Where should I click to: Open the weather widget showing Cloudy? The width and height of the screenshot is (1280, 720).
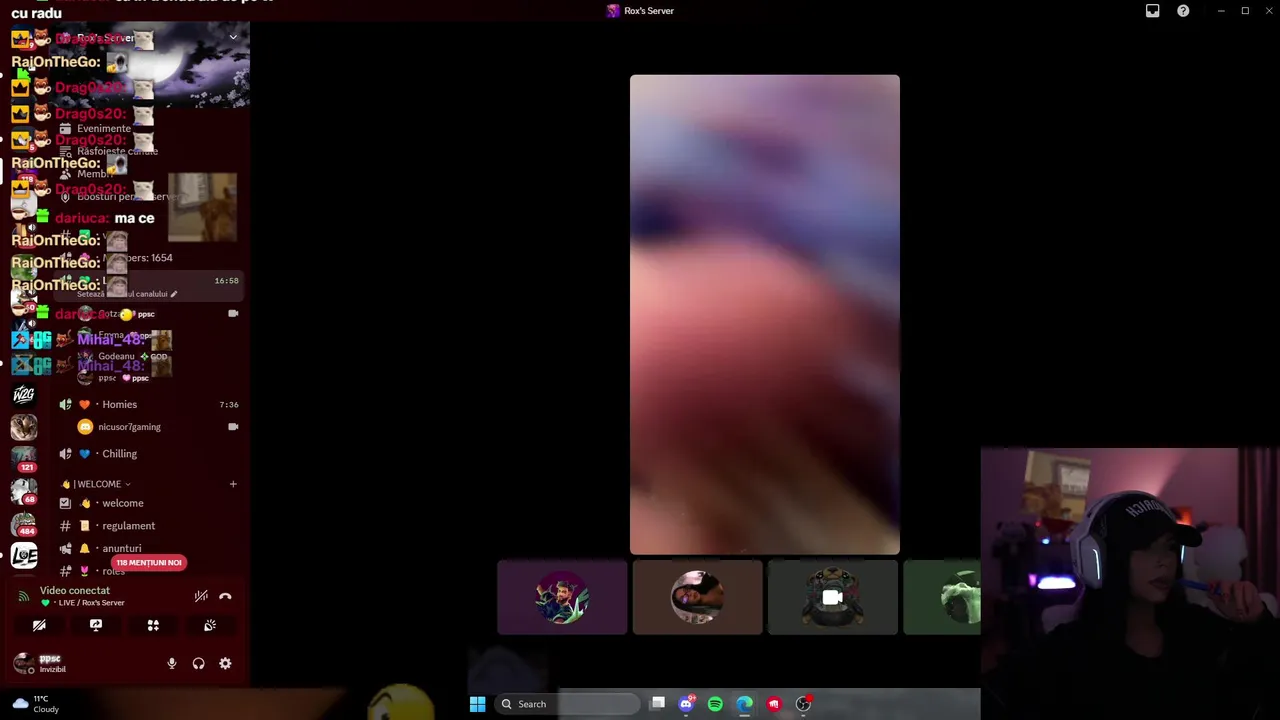(36, 704)
